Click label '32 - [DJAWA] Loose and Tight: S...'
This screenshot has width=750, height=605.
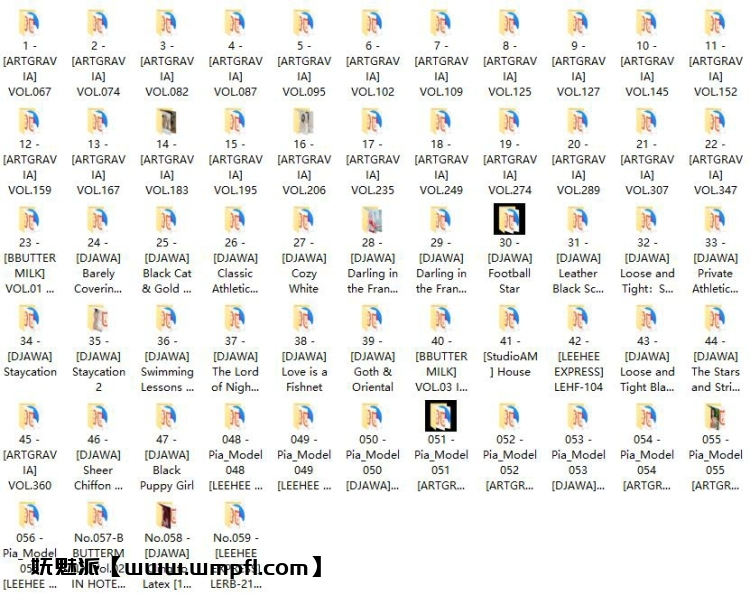point(647,265)
